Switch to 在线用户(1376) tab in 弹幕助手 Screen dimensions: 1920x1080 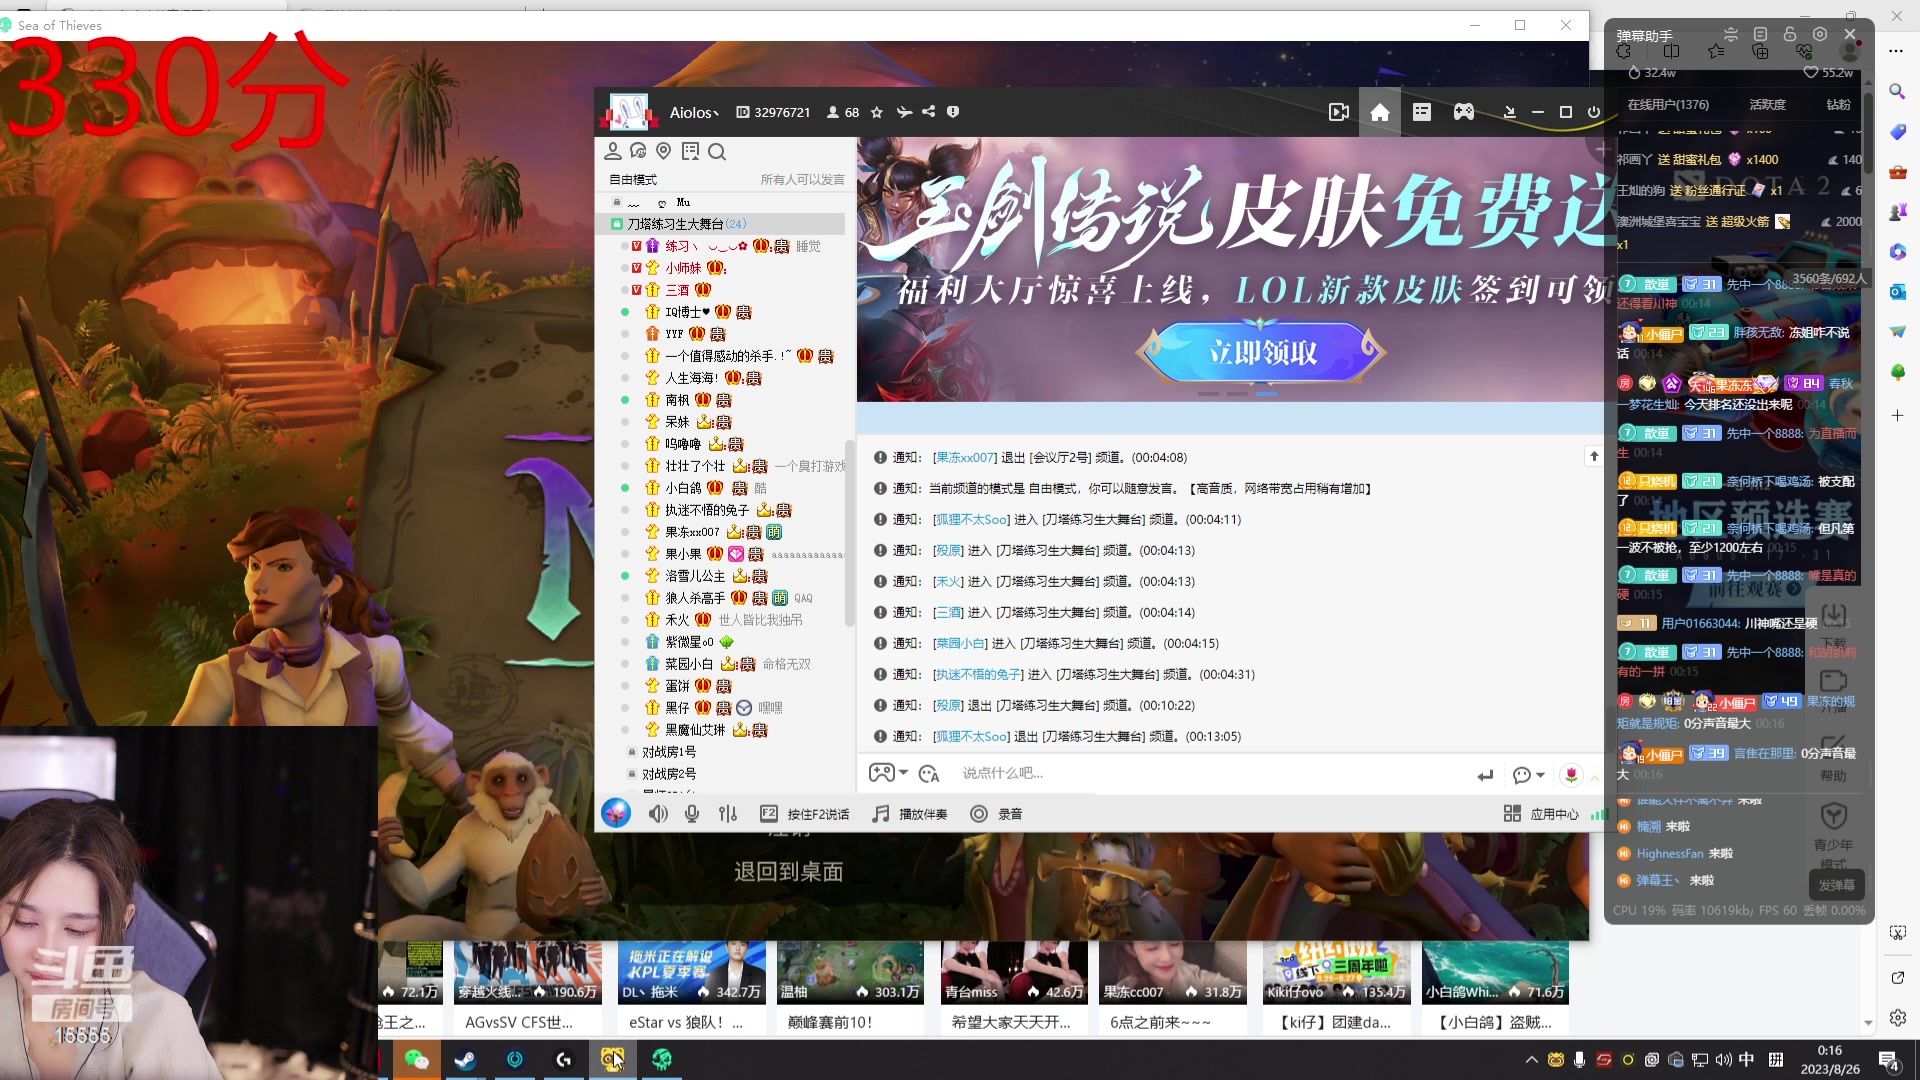[1668, 104]
